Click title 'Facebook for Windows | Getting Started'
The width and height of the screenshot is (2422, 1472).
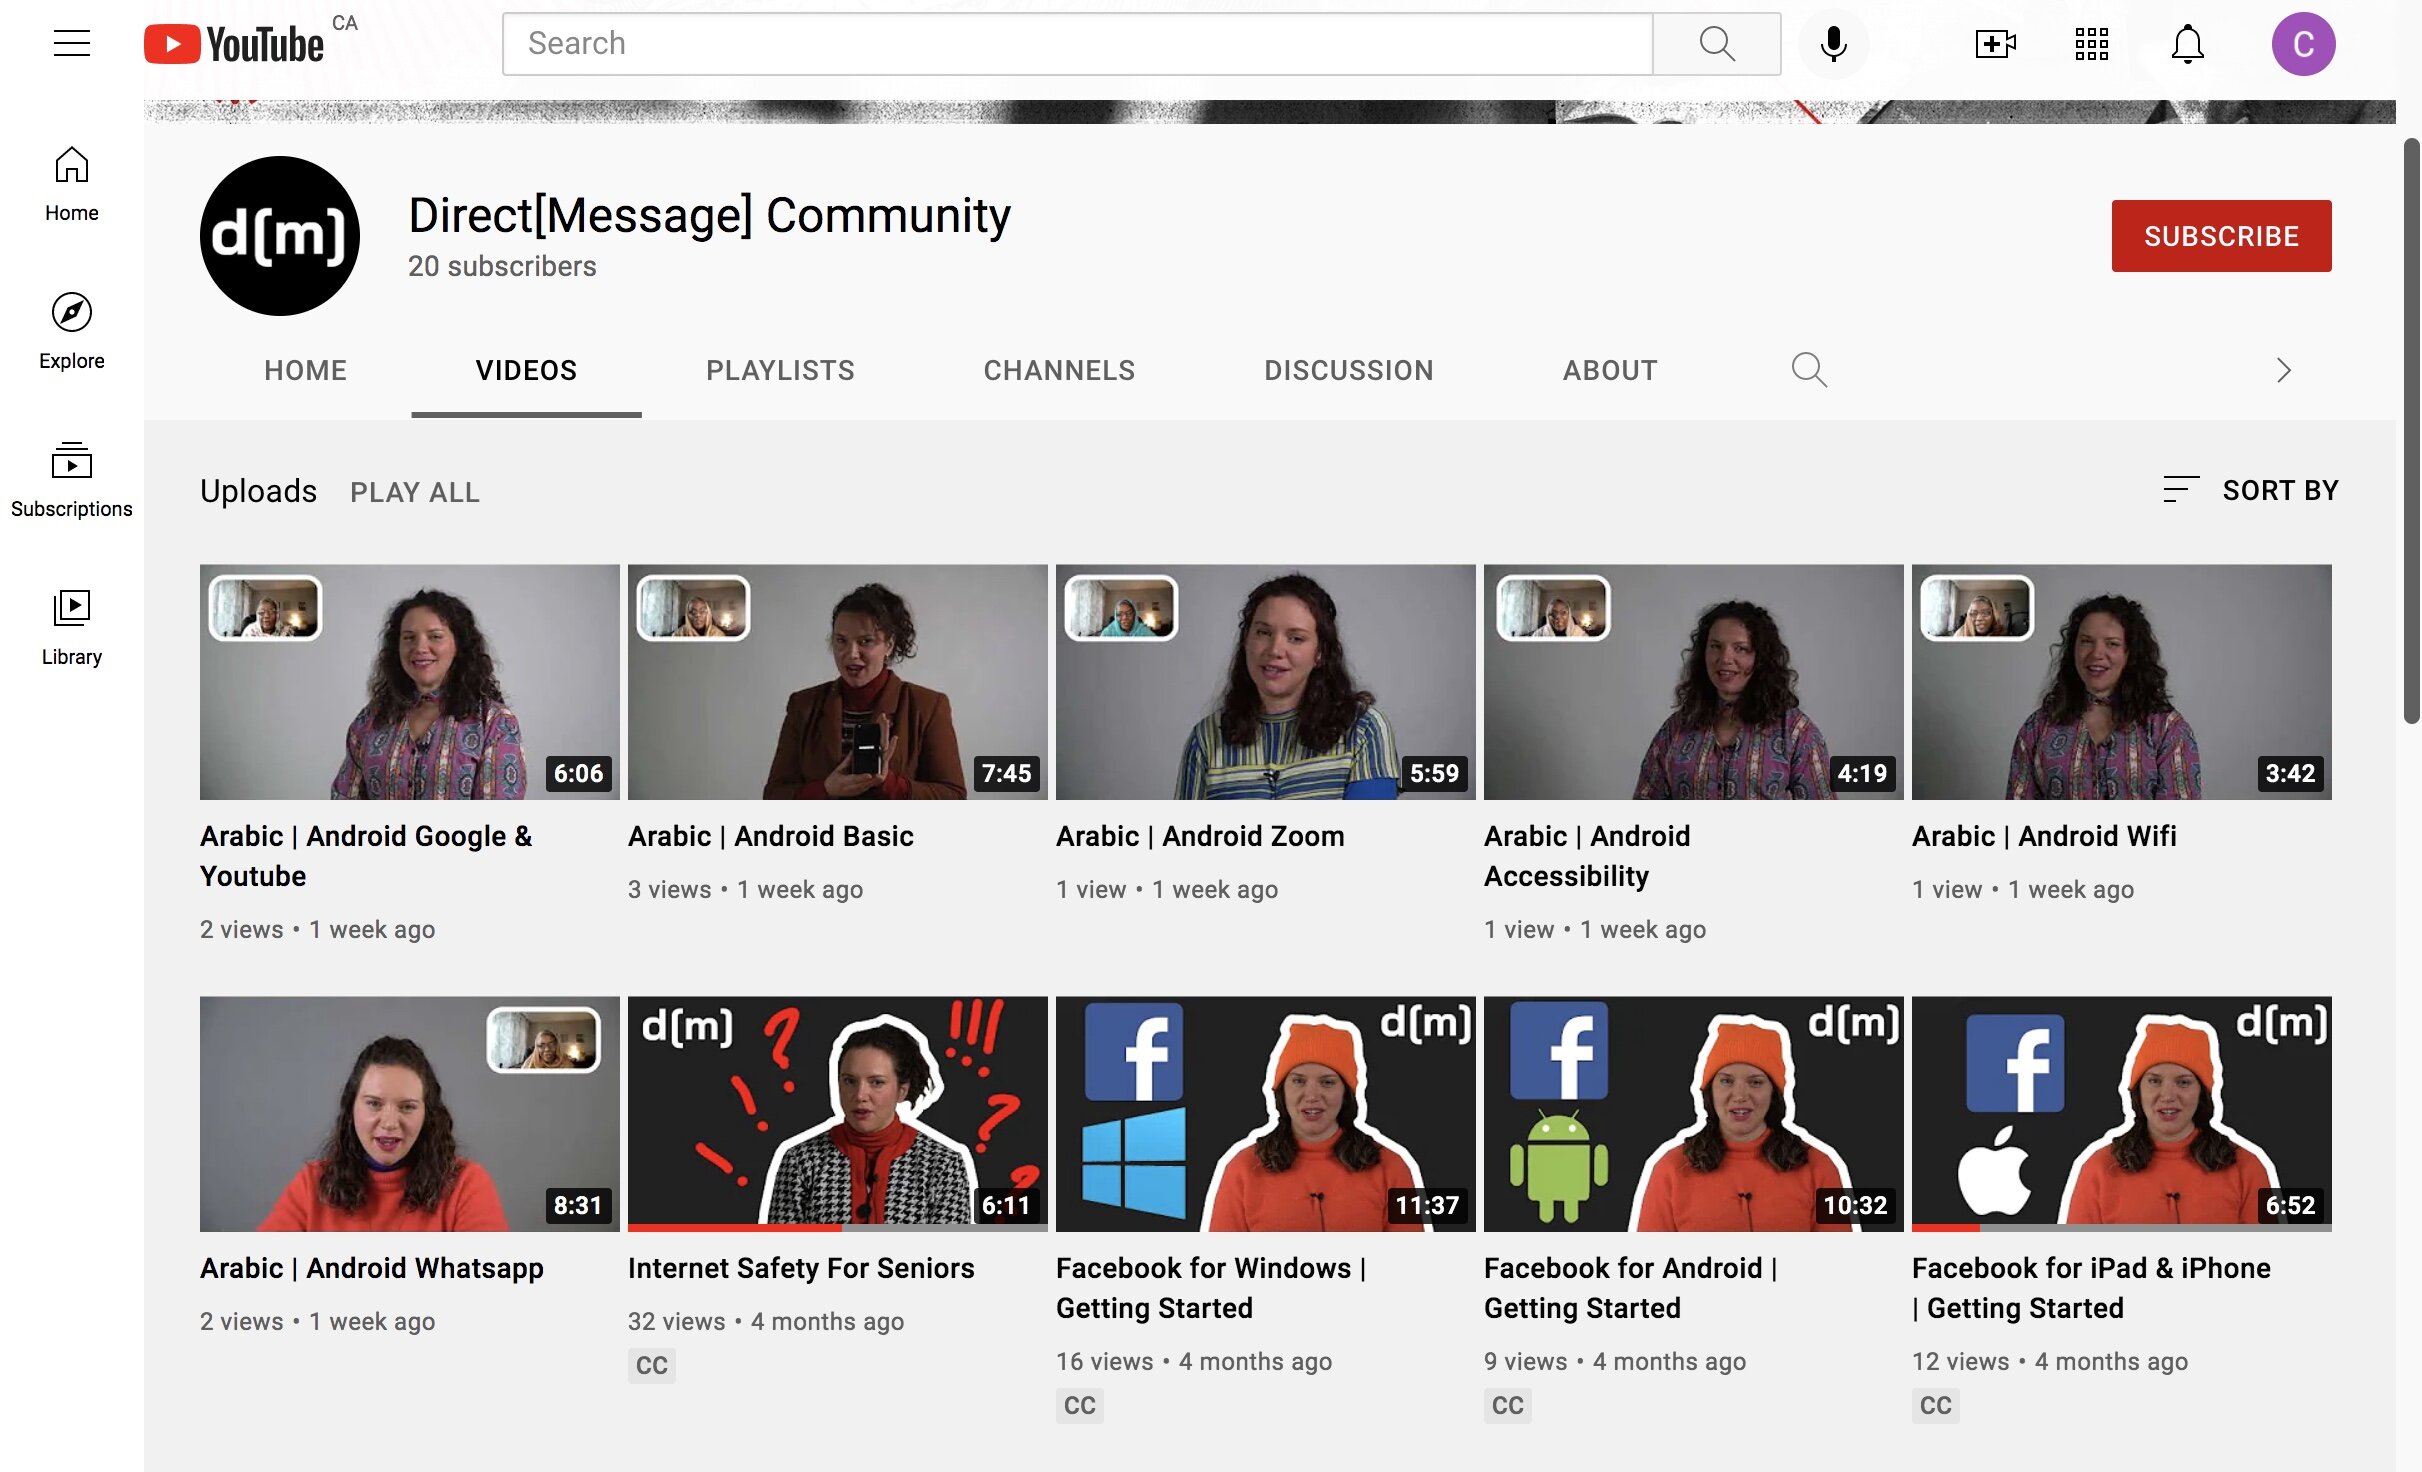[x=1211, y=1288]
